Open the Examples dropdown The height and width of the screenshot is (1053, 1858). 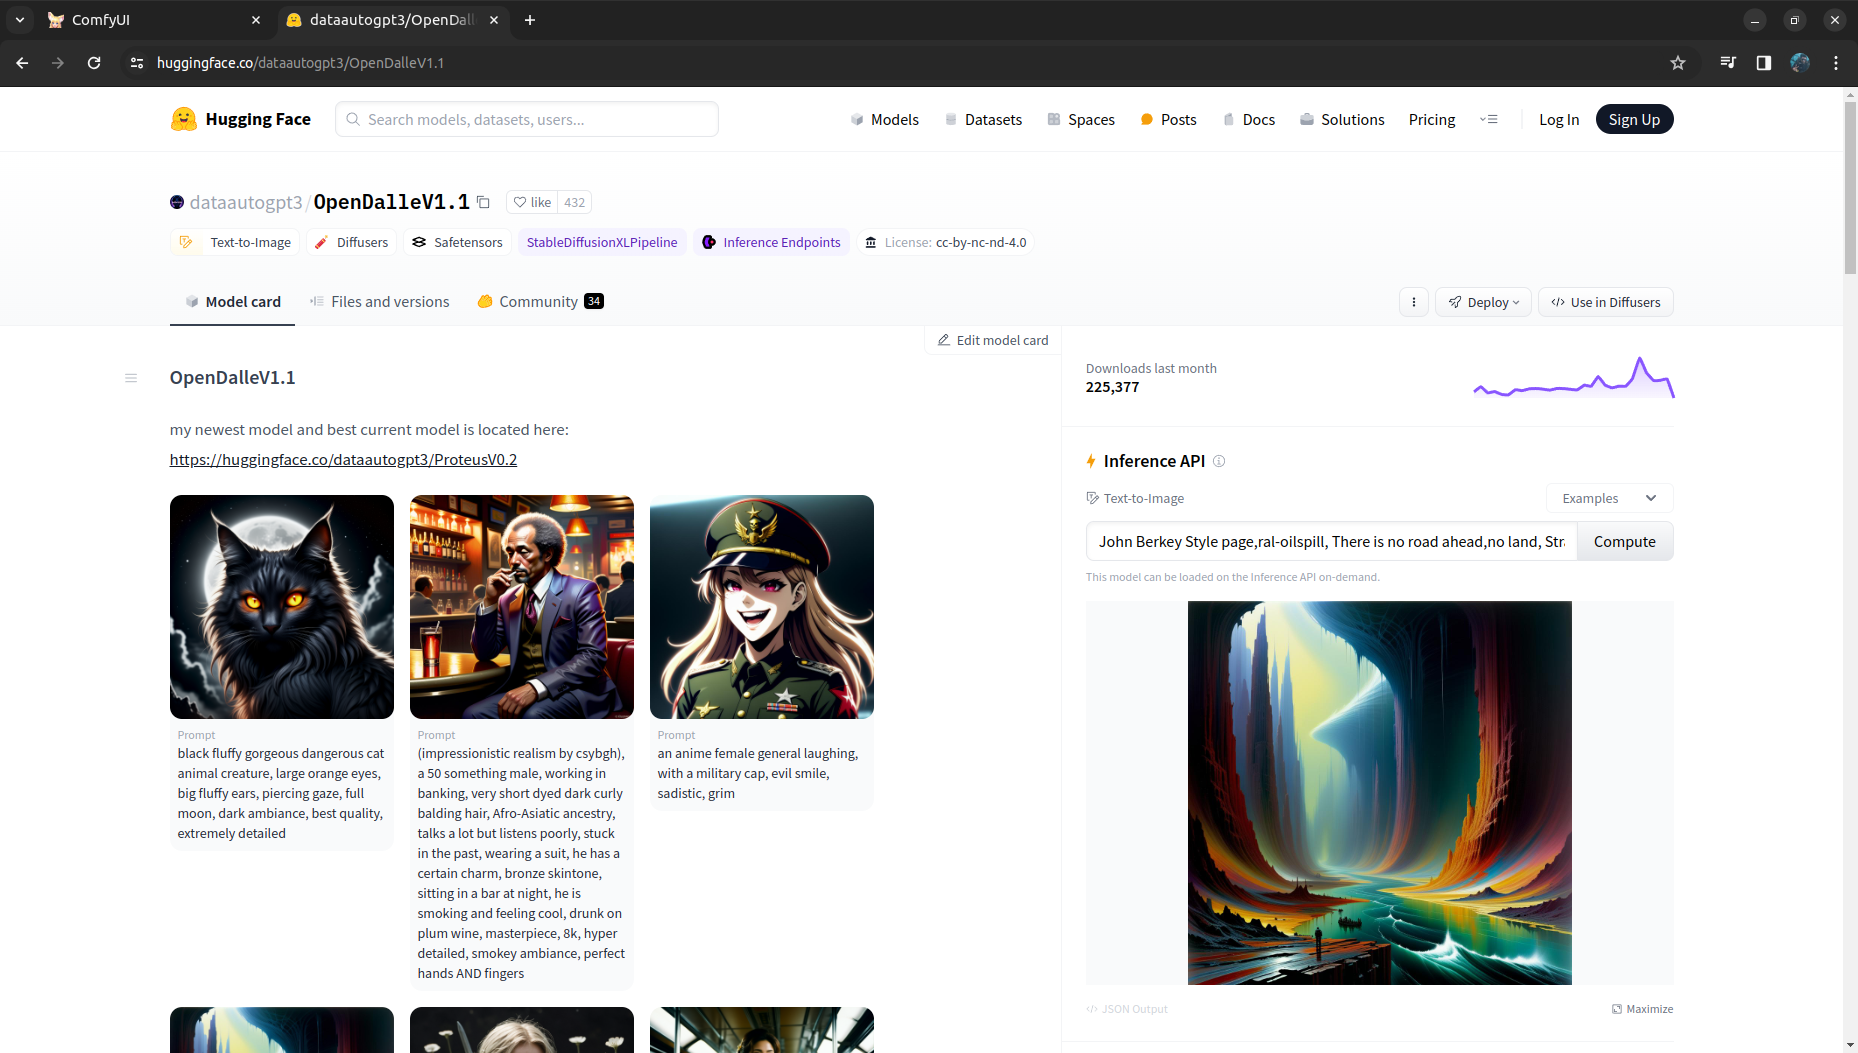[1609, 498]
